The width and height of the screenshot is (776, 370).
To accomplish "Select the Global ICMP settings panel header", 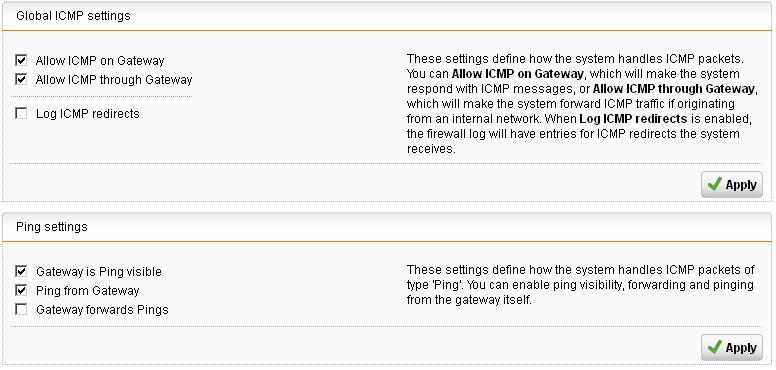I will click(x=387, y=16).
